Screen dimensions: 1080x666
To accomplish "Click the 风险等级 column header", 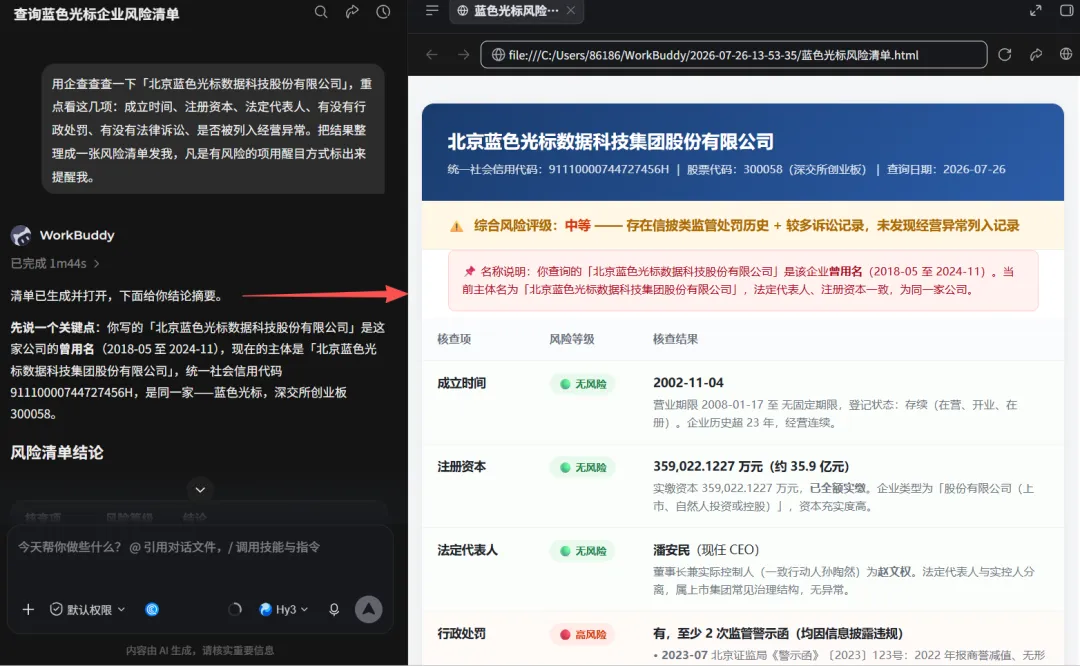I will pos(572,339).
